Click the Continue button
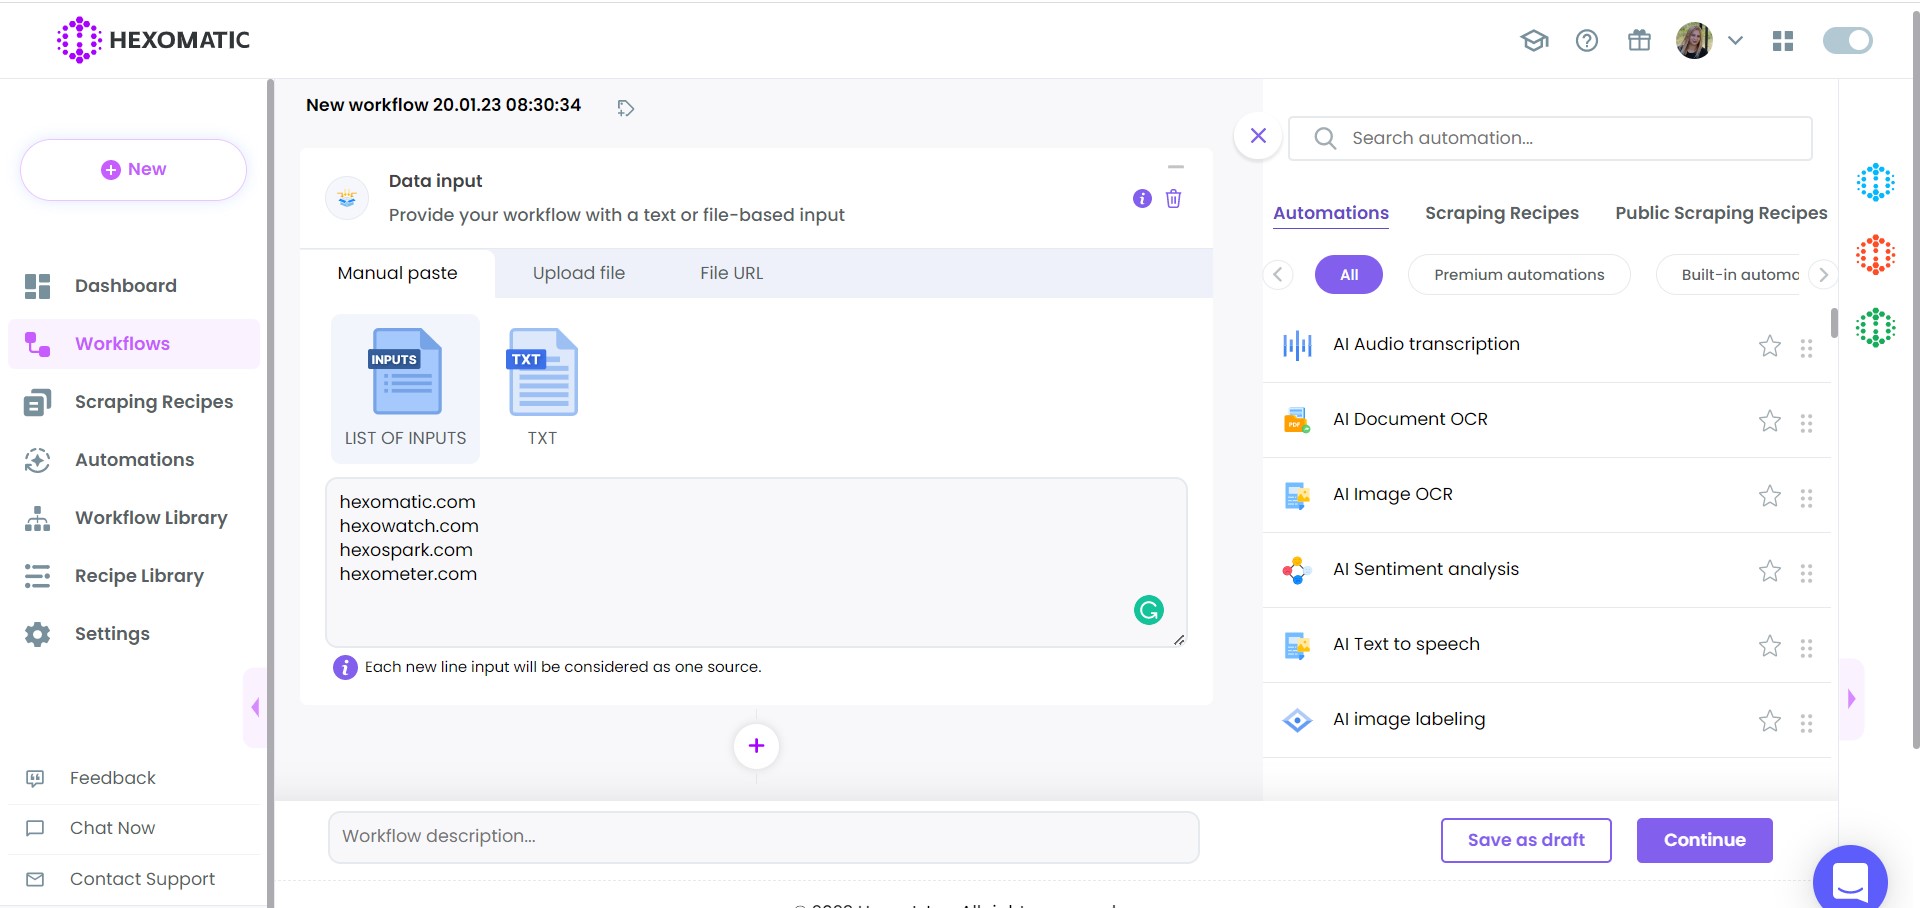This screenshot has width=1920, height=908. click(1704, 840)
